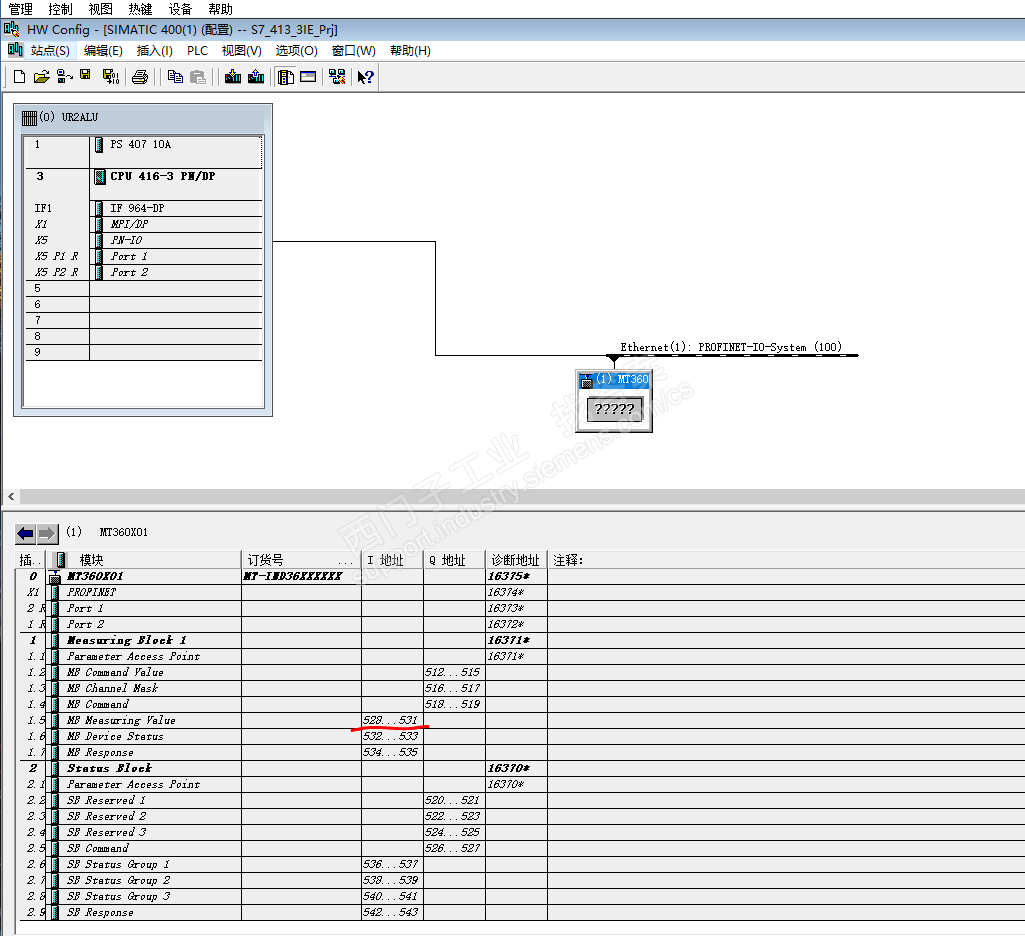
Task: Select the MPI/DP interface row
Action: point(143,224)
